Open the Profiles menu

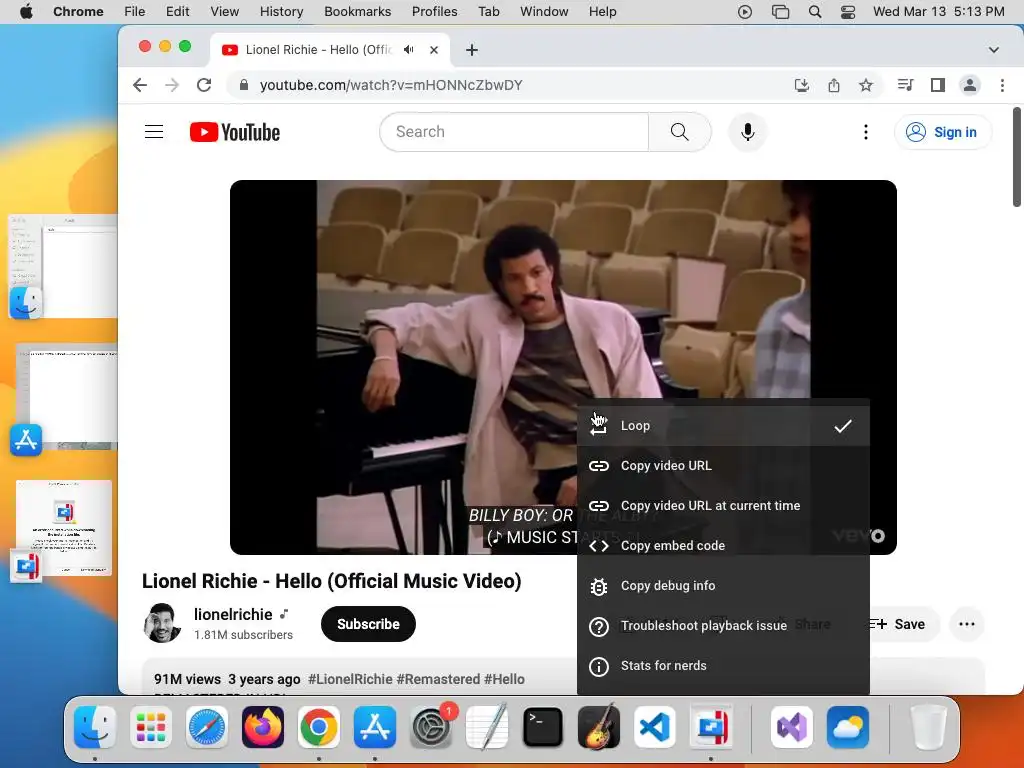click(x=434, y=12)
